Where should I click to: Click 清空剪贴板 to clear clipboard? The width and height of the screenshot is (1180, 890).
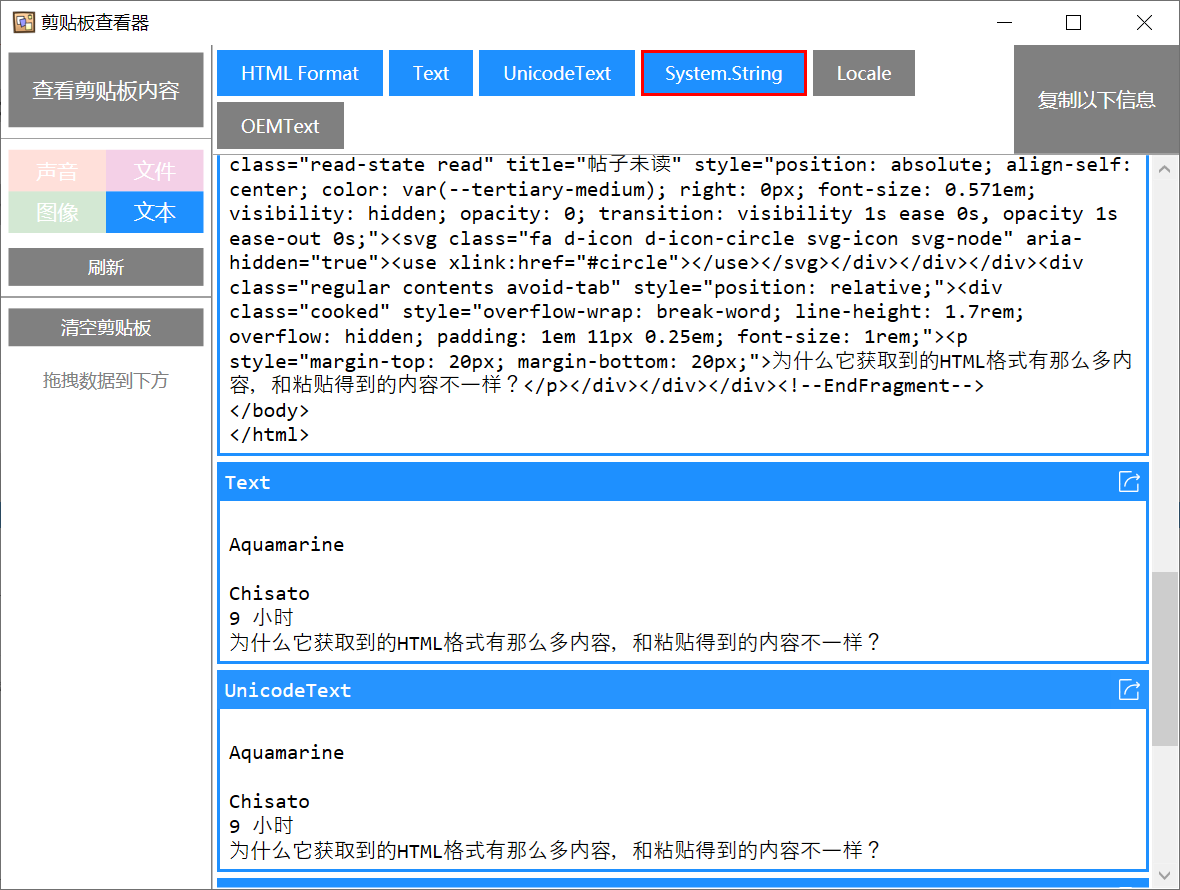coord(106,327)
